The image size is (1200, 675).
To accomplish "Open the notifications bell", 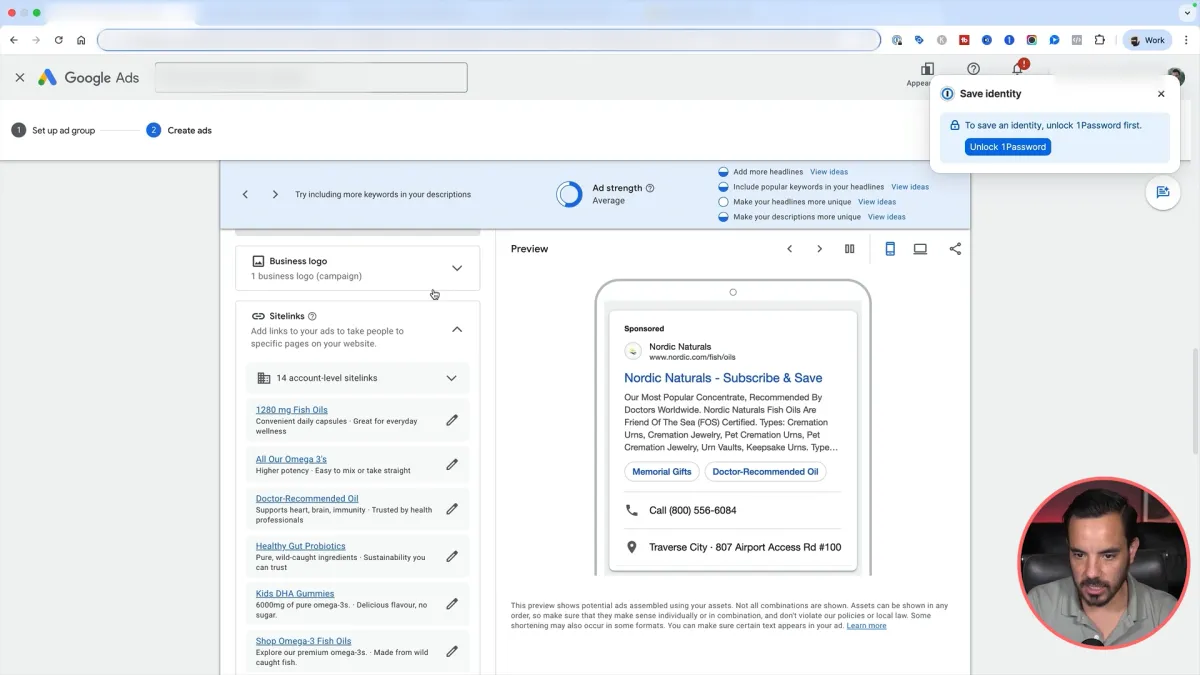I will [x=1018, y=68].
